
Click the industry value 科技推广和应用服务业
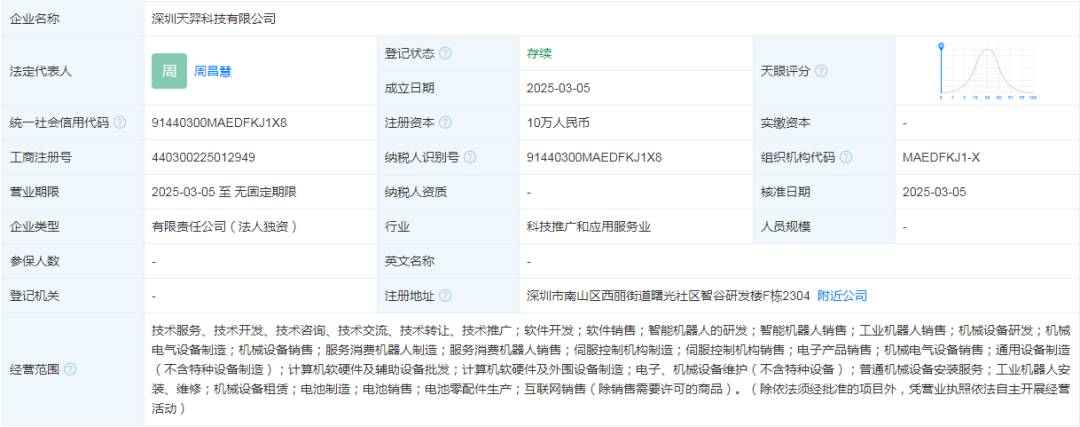click(x=588, y=227)
